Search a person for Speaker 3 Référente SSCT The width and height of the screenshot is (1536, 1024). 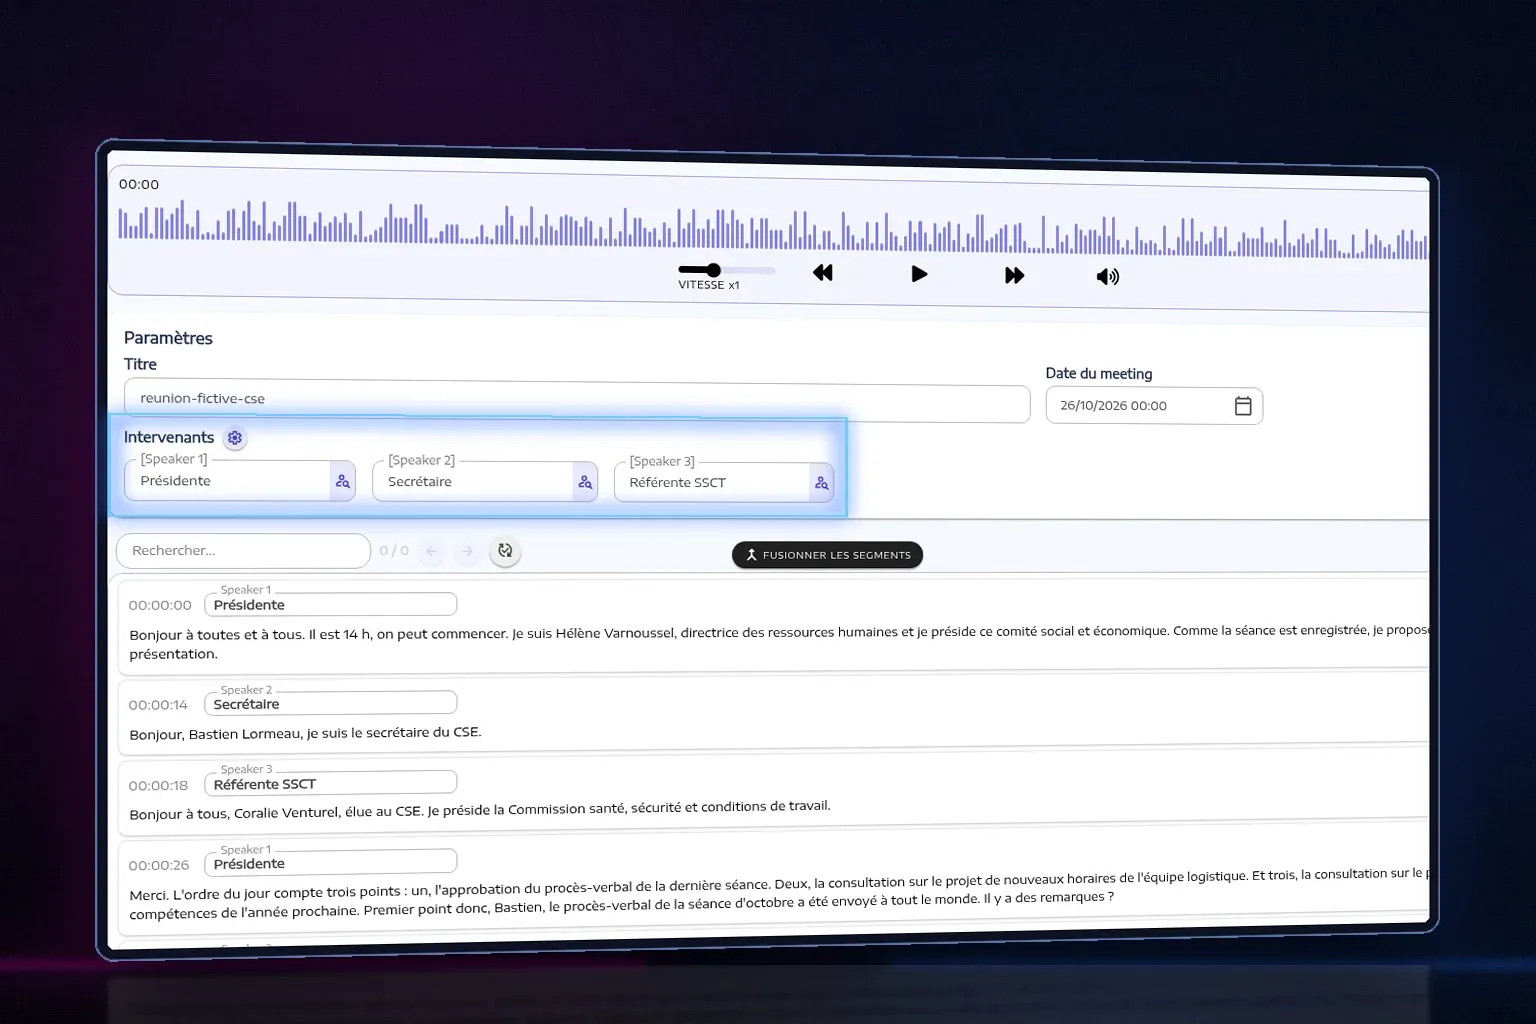click(822, 484)
